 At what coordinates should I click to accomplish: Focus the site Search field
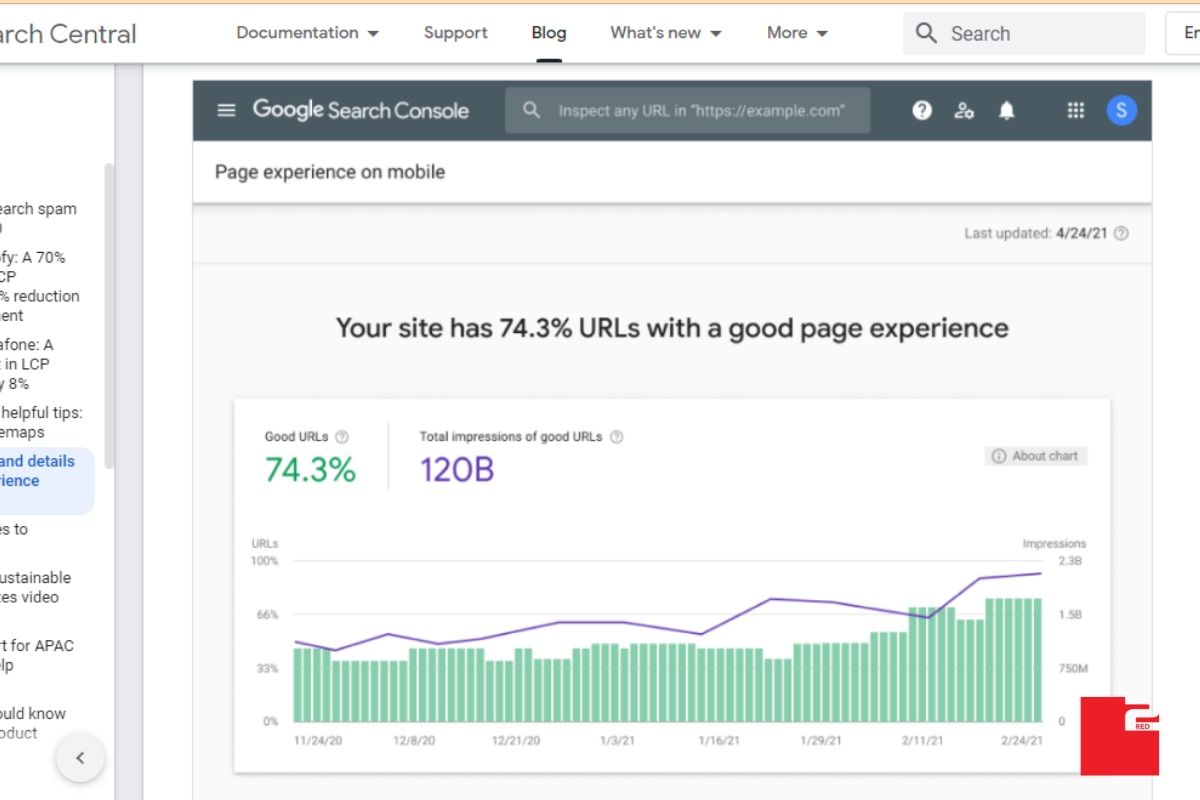(x=1024, y=33)
